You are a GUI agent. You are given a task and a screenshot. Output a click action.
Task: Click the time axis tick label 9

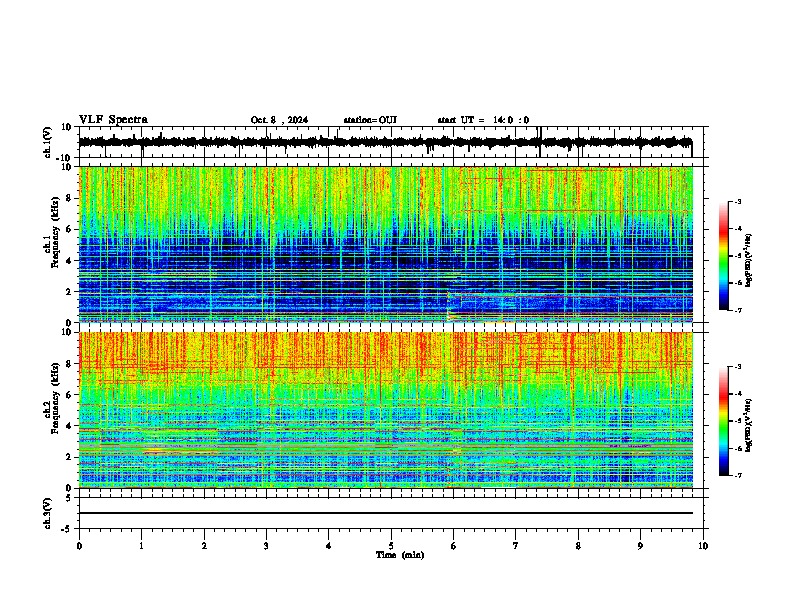640,546
